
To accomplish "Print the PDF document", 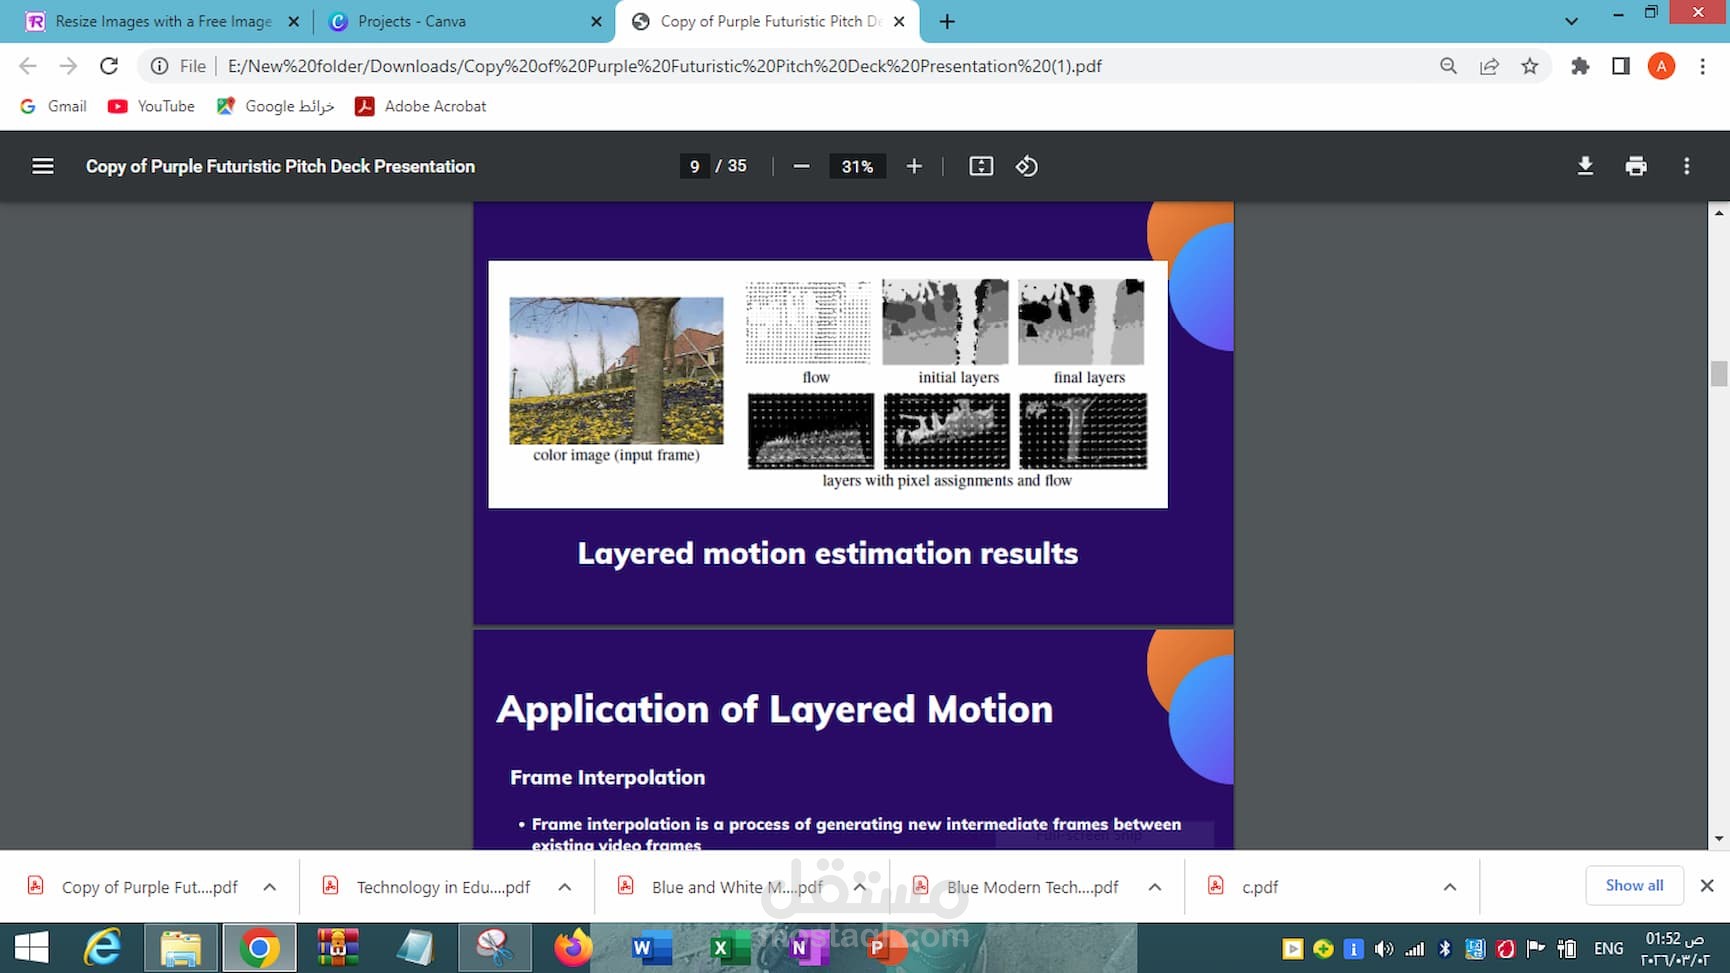I will pyautogui.click(x=1636, y=166).
